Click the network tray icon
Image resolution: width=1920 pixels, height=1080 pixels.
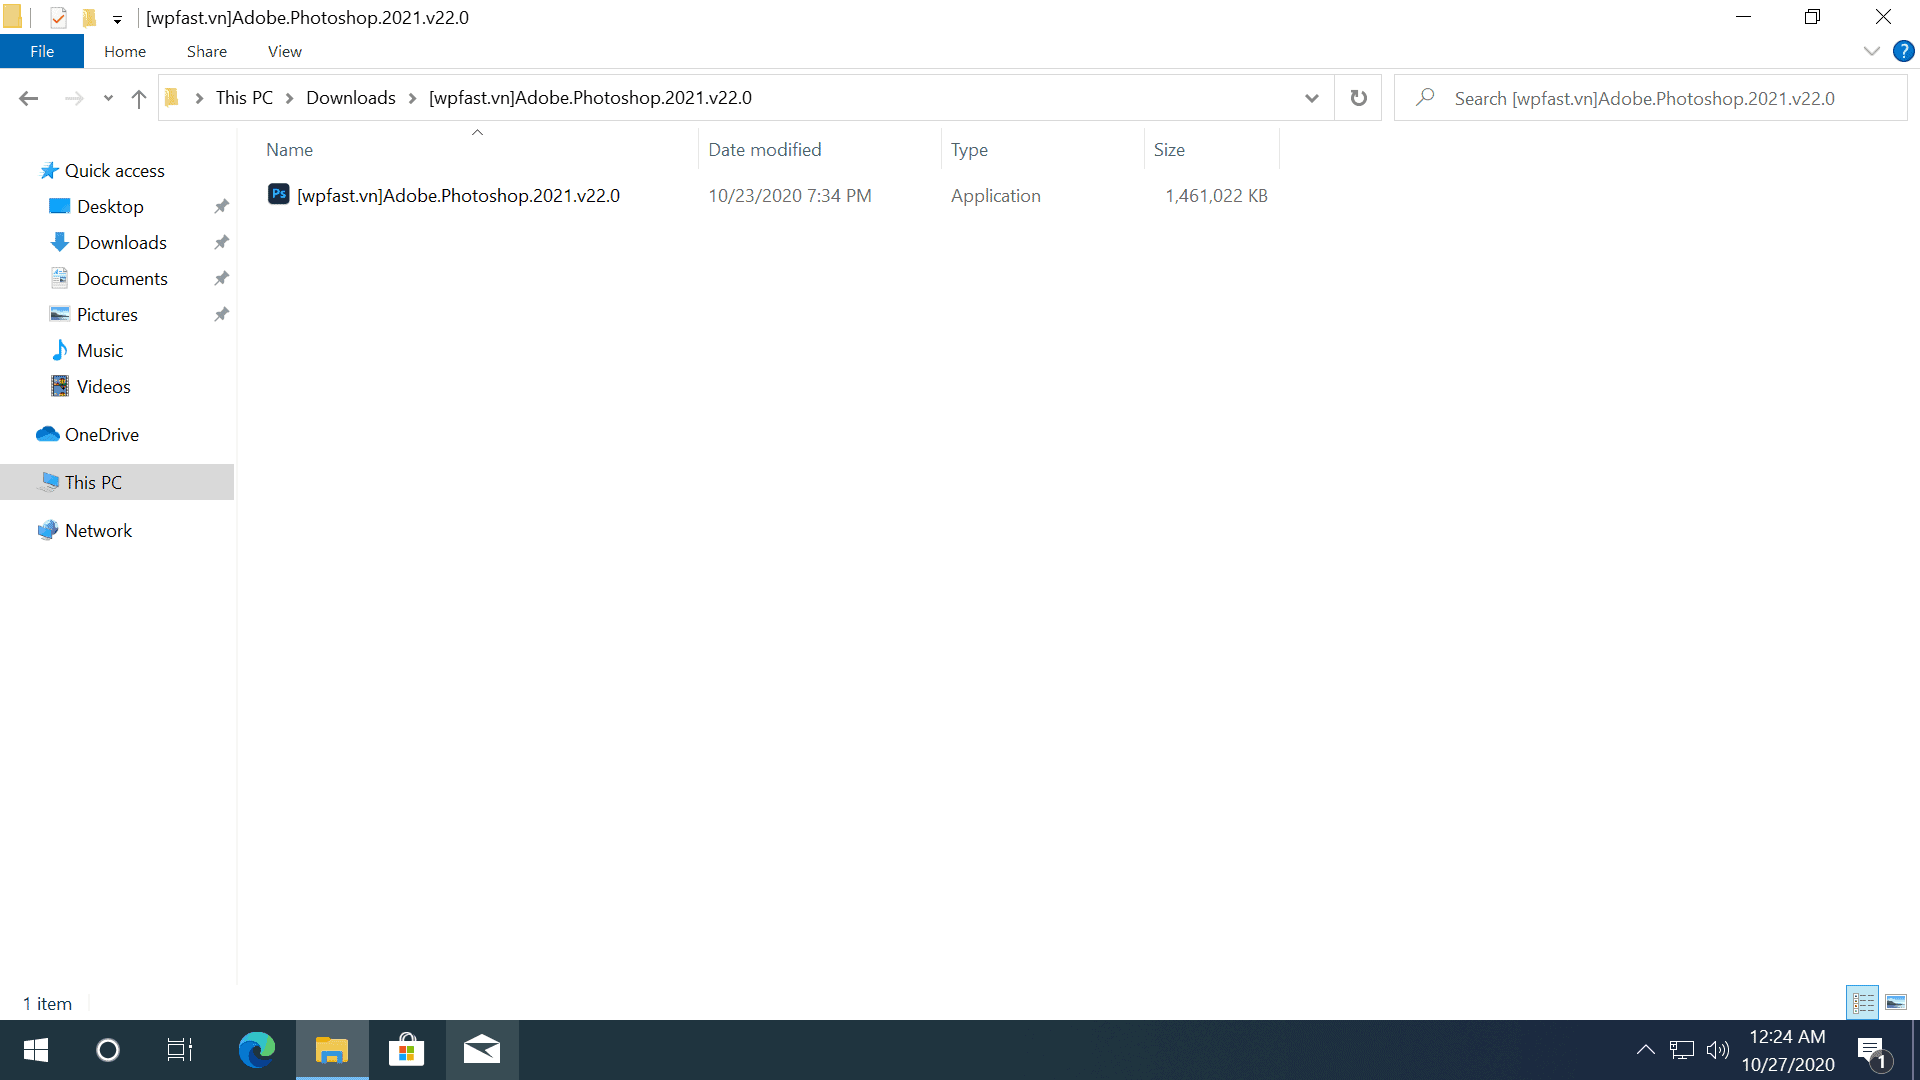[1682, 1050]
